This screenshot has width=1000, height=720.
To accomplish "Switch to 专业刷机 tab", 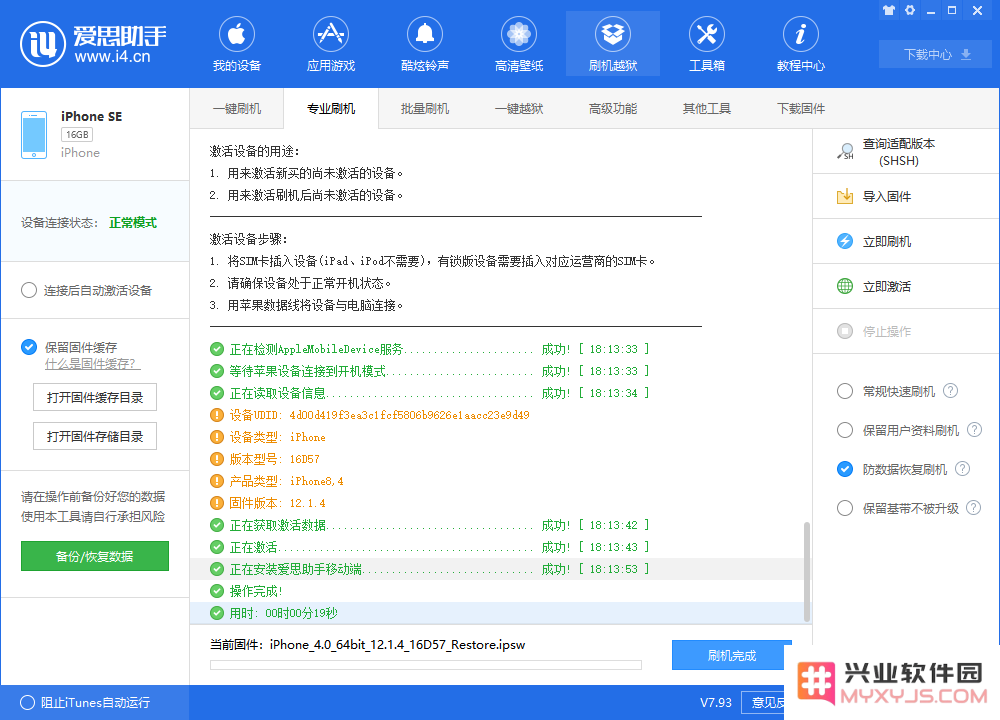I will pos(330,108).
